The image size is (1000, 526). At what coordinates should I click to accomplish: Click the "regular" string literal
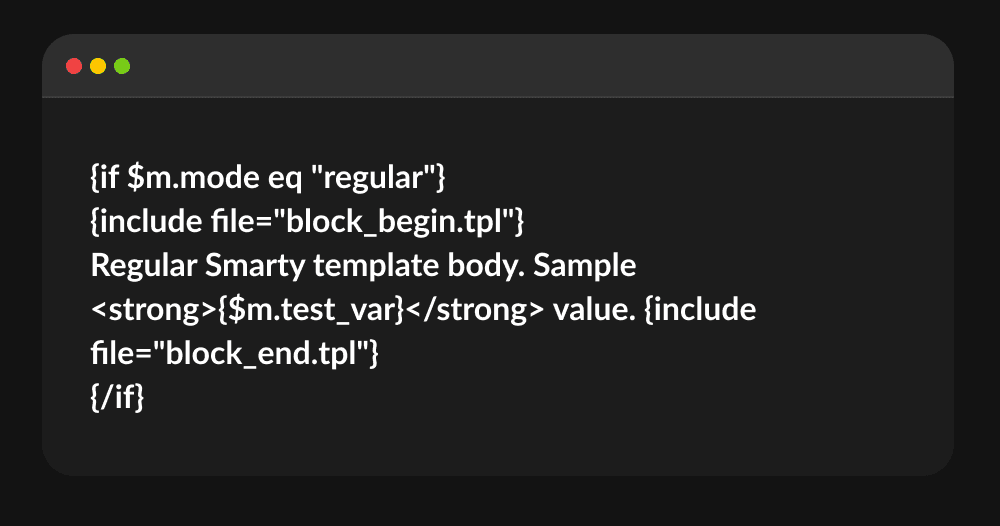pyautogui.click(x=373, y=178)
